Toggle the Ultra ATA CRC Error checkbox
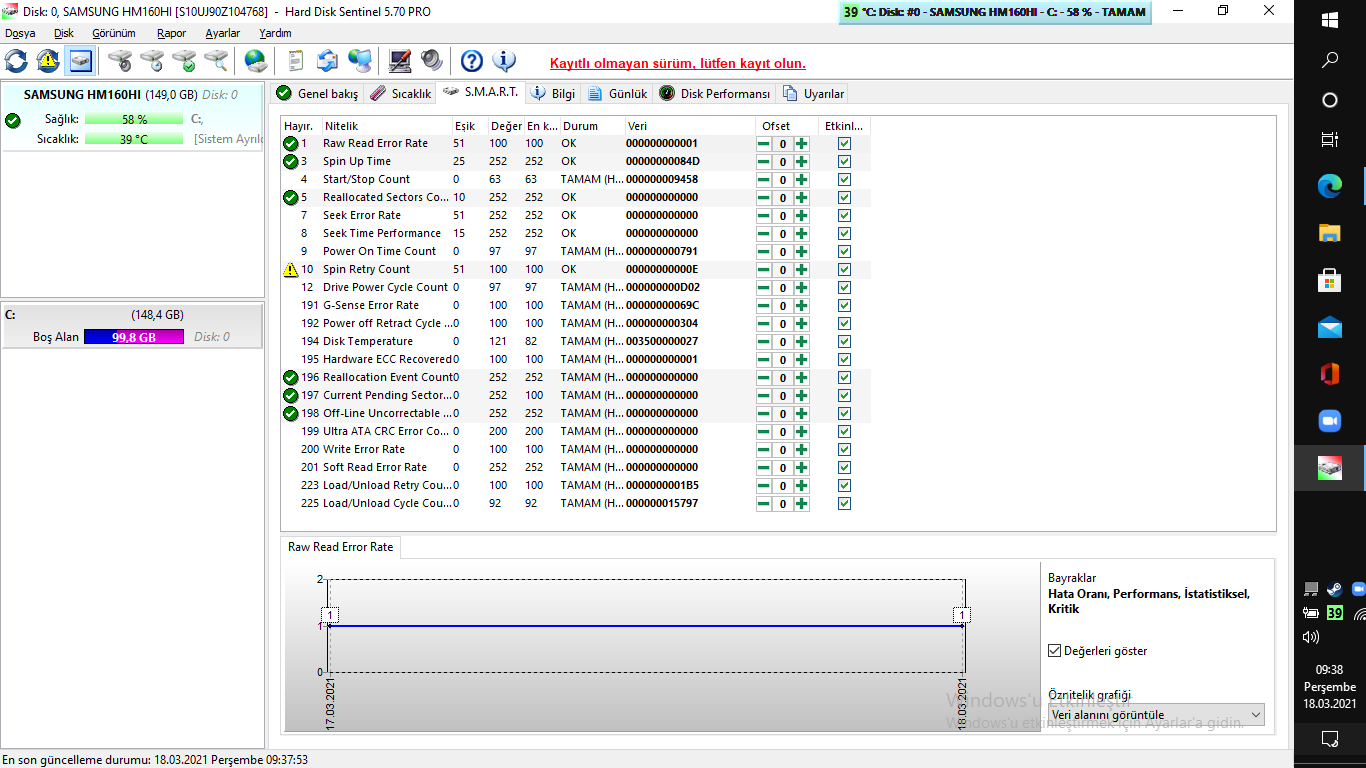This screenshot has width=1366, height=768. 844,432
